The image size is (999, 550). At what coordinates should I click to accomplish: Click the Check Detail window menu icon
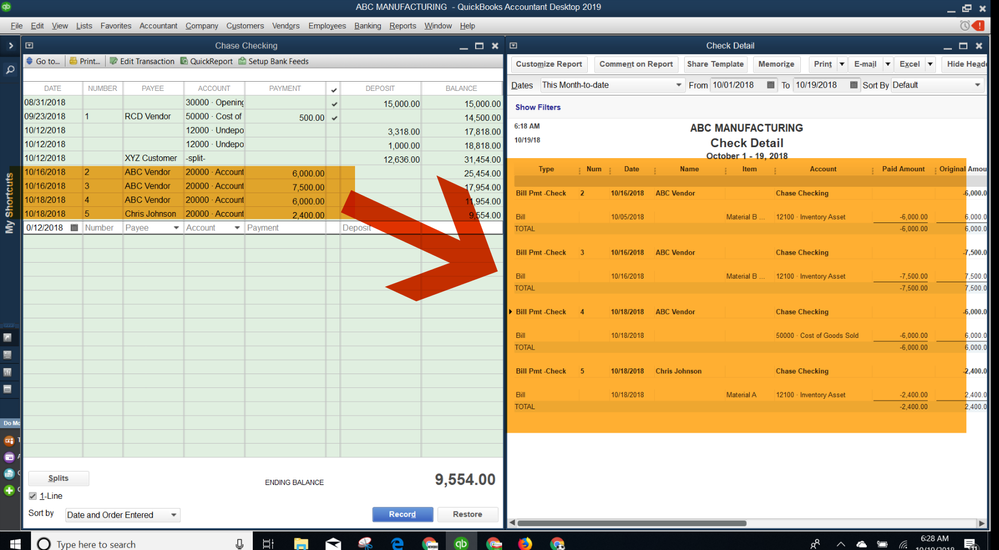[514, 46]
